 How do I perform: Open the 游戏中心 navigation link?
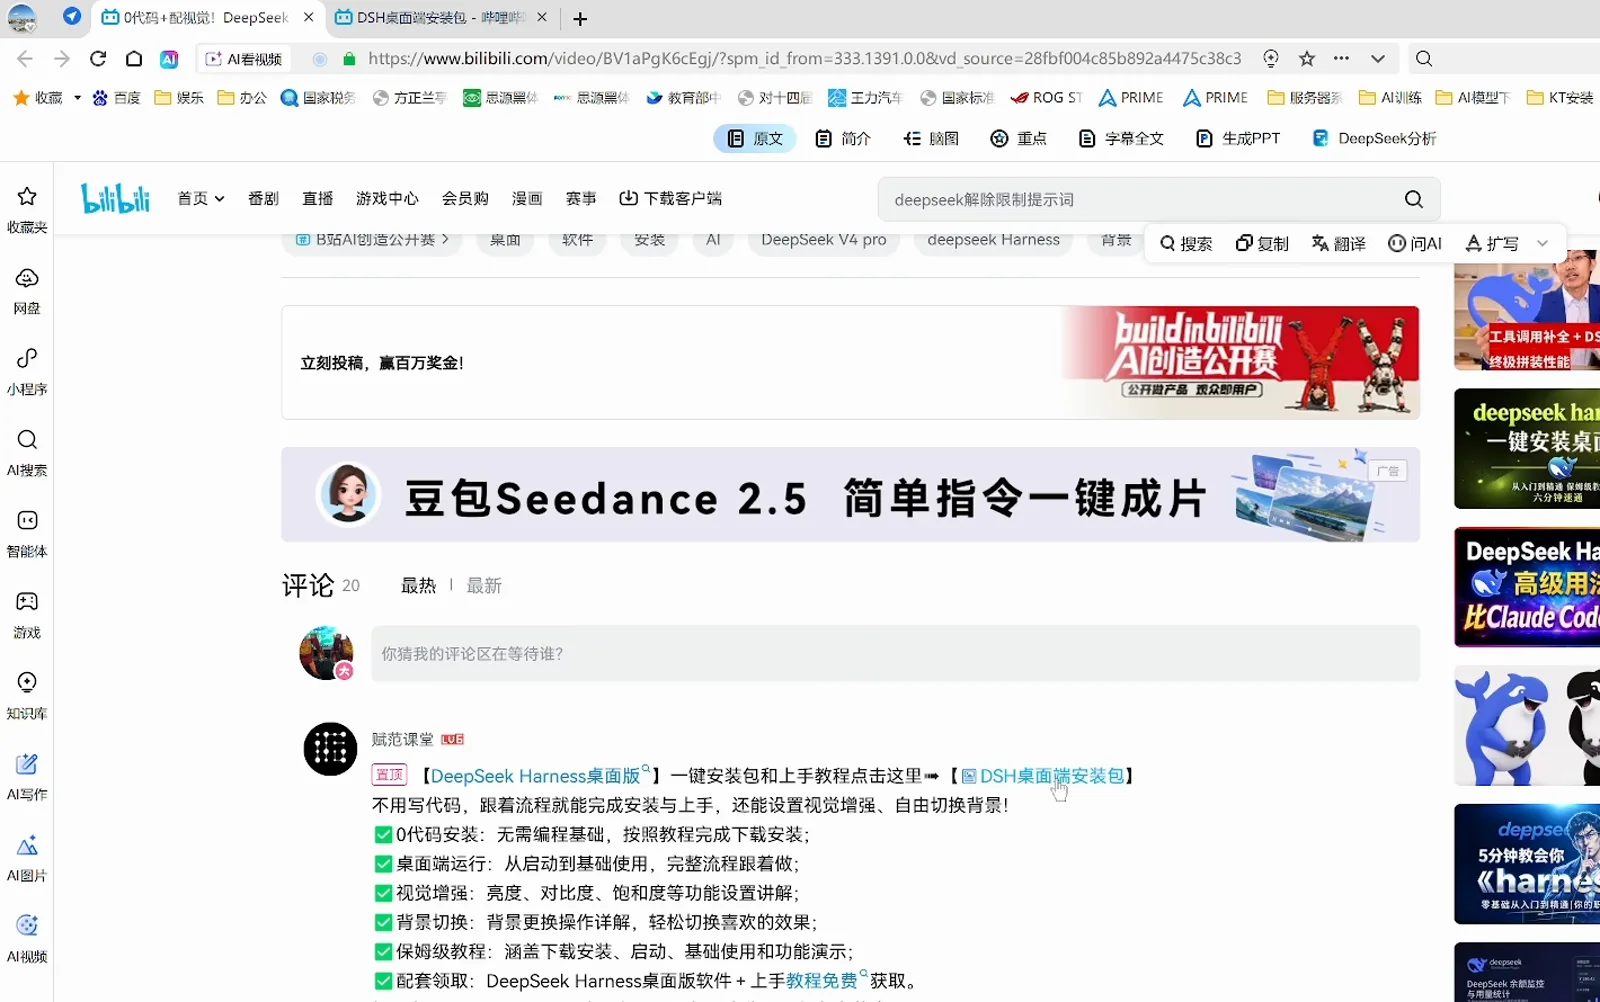387,198
